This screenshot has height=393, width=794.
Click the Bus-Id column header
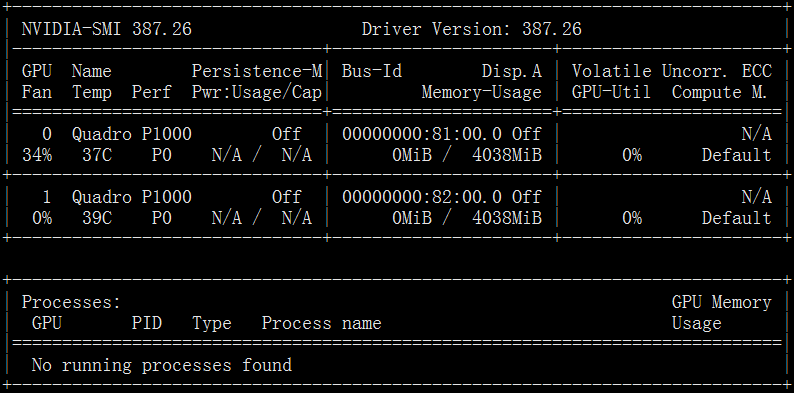pyautogui.click(x=372, y=71)
